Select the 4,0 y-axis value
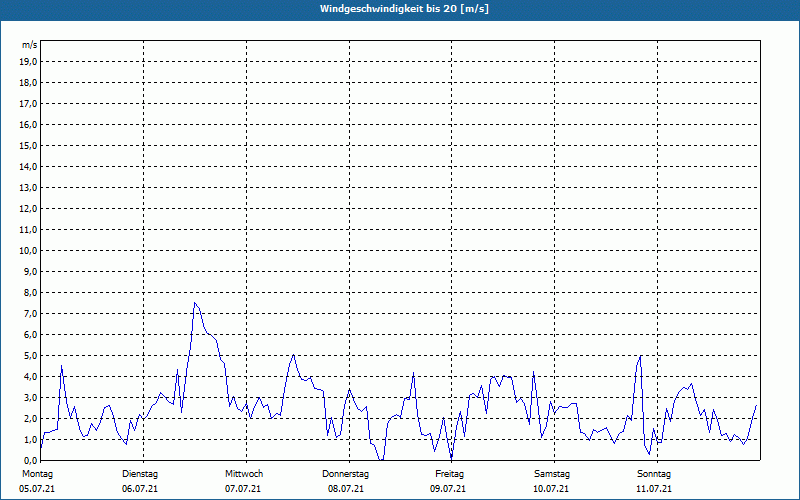 pos(29,377)
